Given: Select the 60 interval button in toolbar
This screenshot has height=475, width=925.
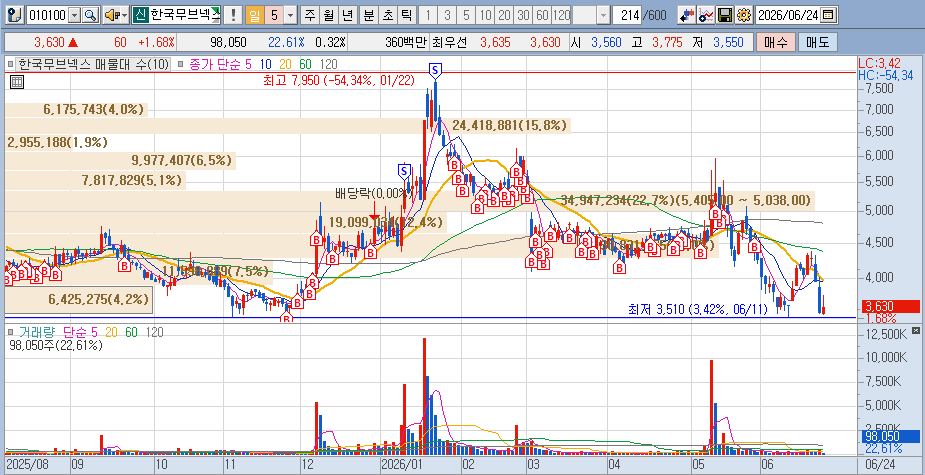Looking at the screenshot, I should 543,15.
